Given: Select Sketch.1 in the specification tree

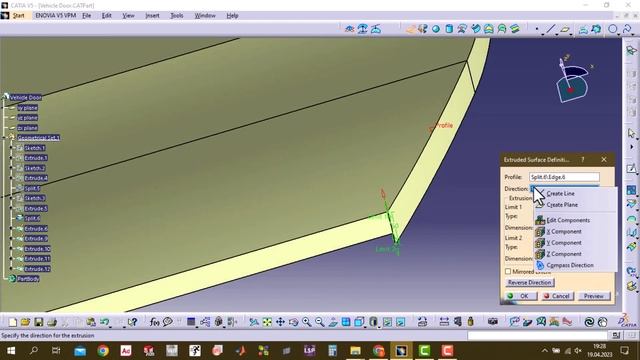Looking at the screenshot, I should coord(35,148).
